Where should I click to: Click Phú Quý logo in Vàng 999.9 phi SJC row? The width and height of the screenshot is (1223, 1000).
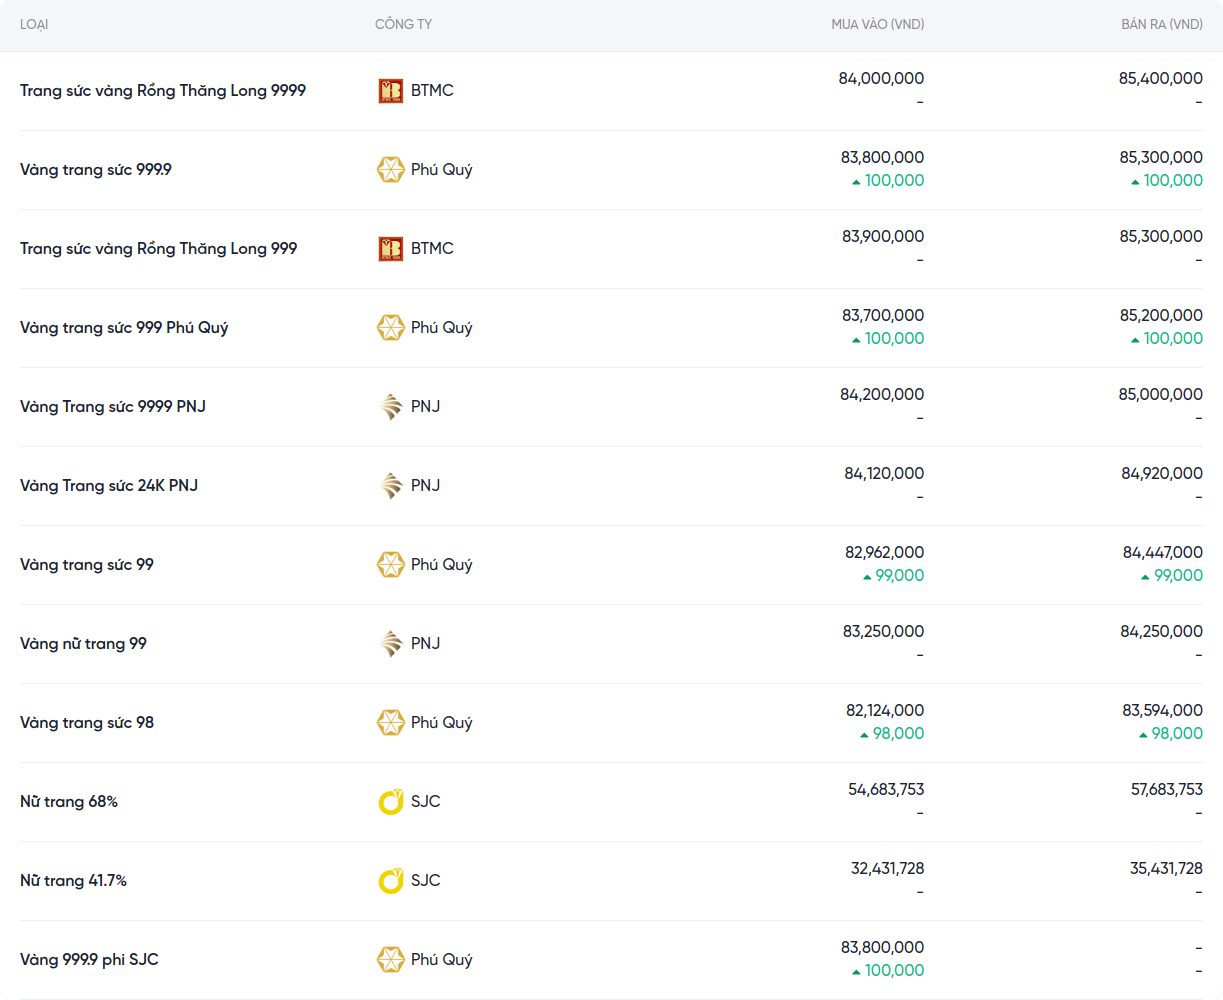390,960
